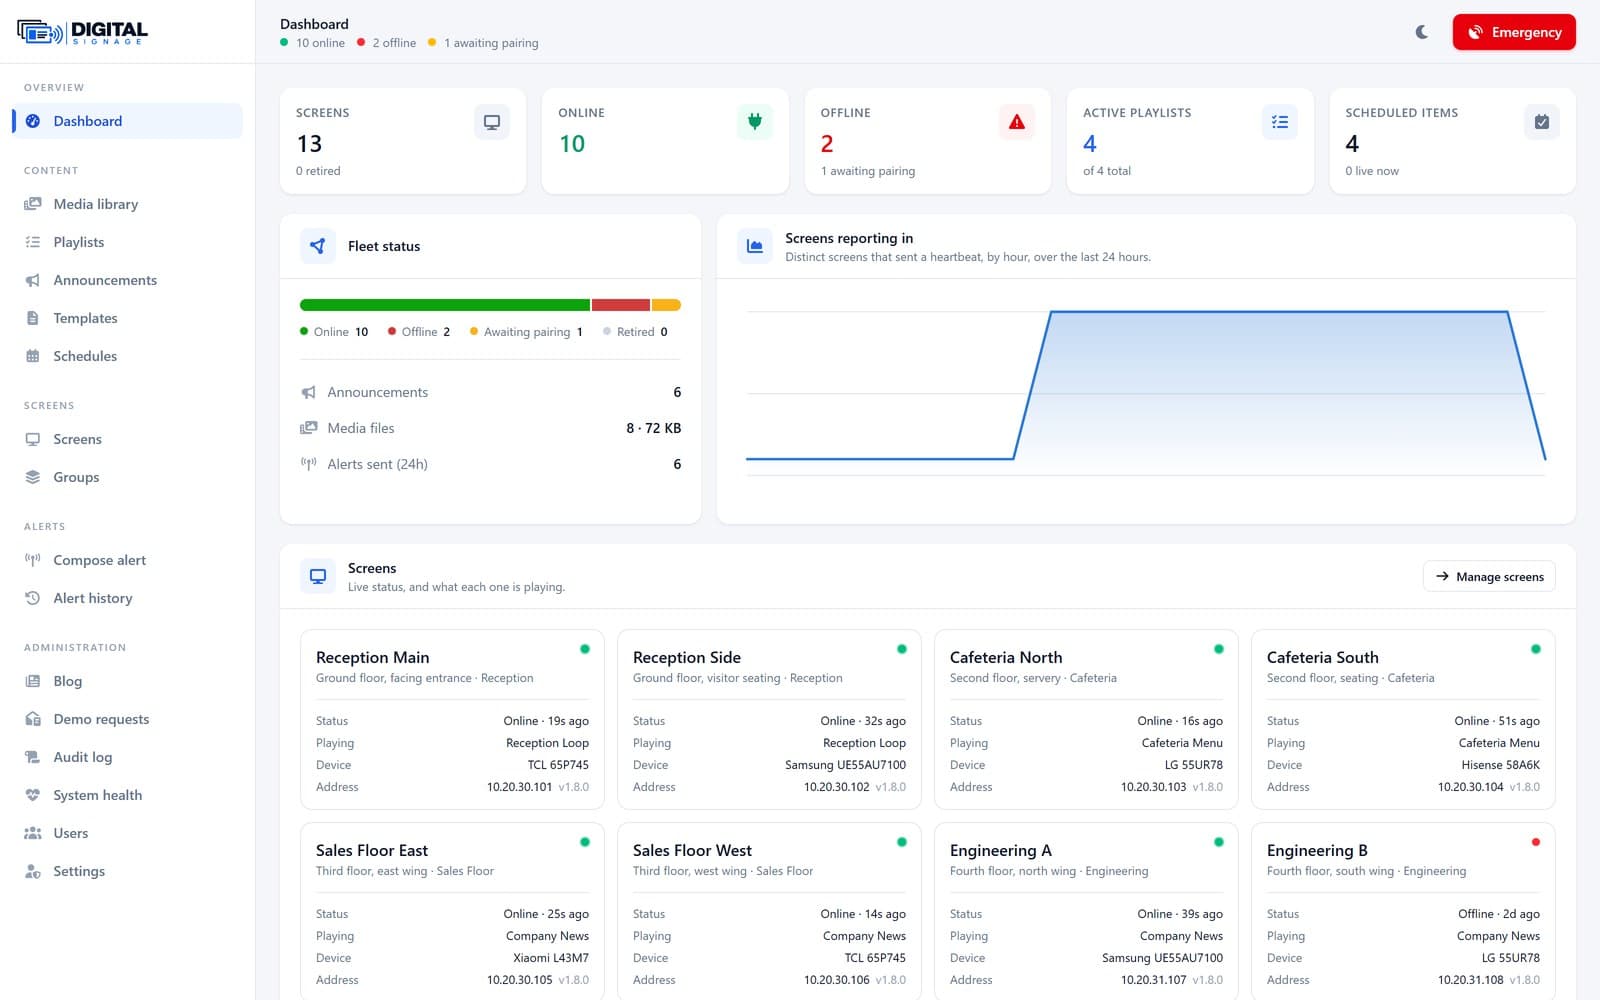Open the Reception Side screen card
Image resolution: width=1600 pixels, height=1000 pixels.
769,719
